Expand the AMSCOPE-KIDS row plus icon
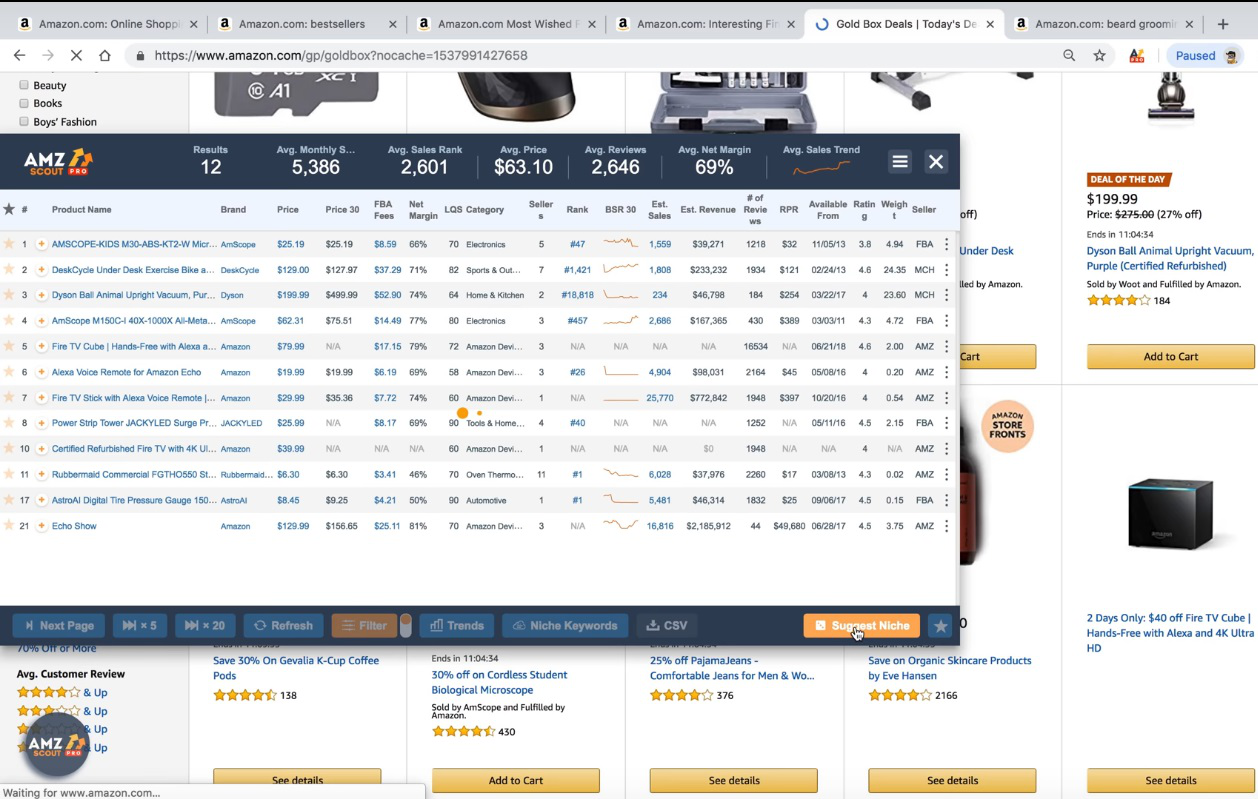The image size is (1258, 799). click(41, 244)
